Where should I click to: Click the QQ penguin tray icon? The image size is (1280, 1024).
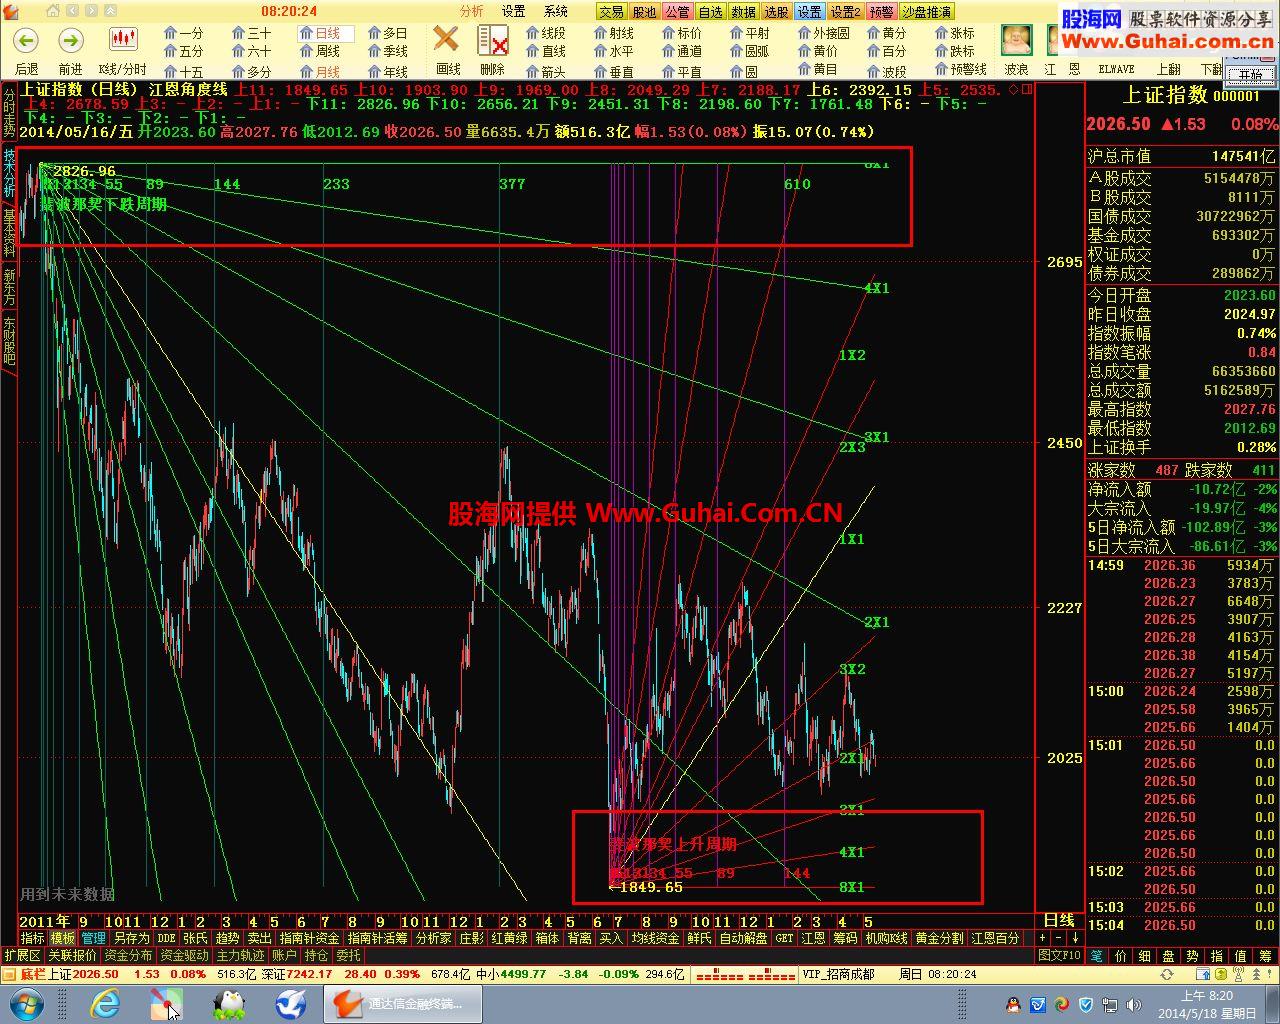pos(1013,1004)
